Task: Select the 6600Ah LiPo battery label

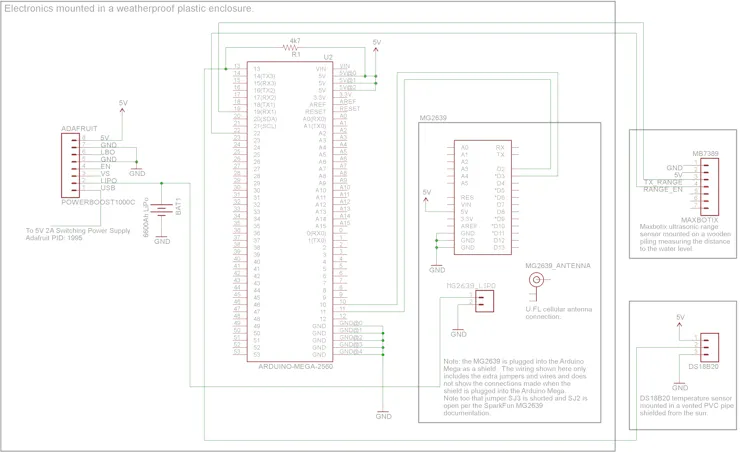Action: point(146,218)
